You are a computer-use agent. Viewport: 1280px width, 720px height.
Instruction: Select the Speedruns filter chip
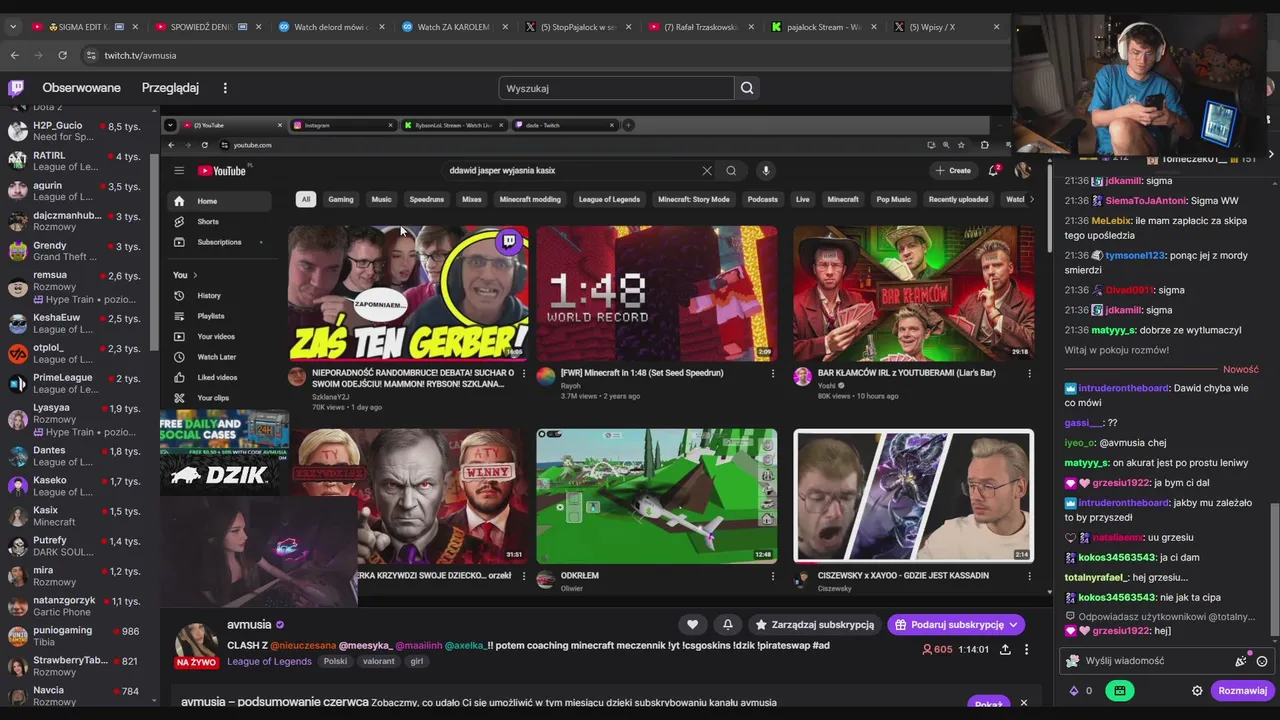click(x=427, y=199)
